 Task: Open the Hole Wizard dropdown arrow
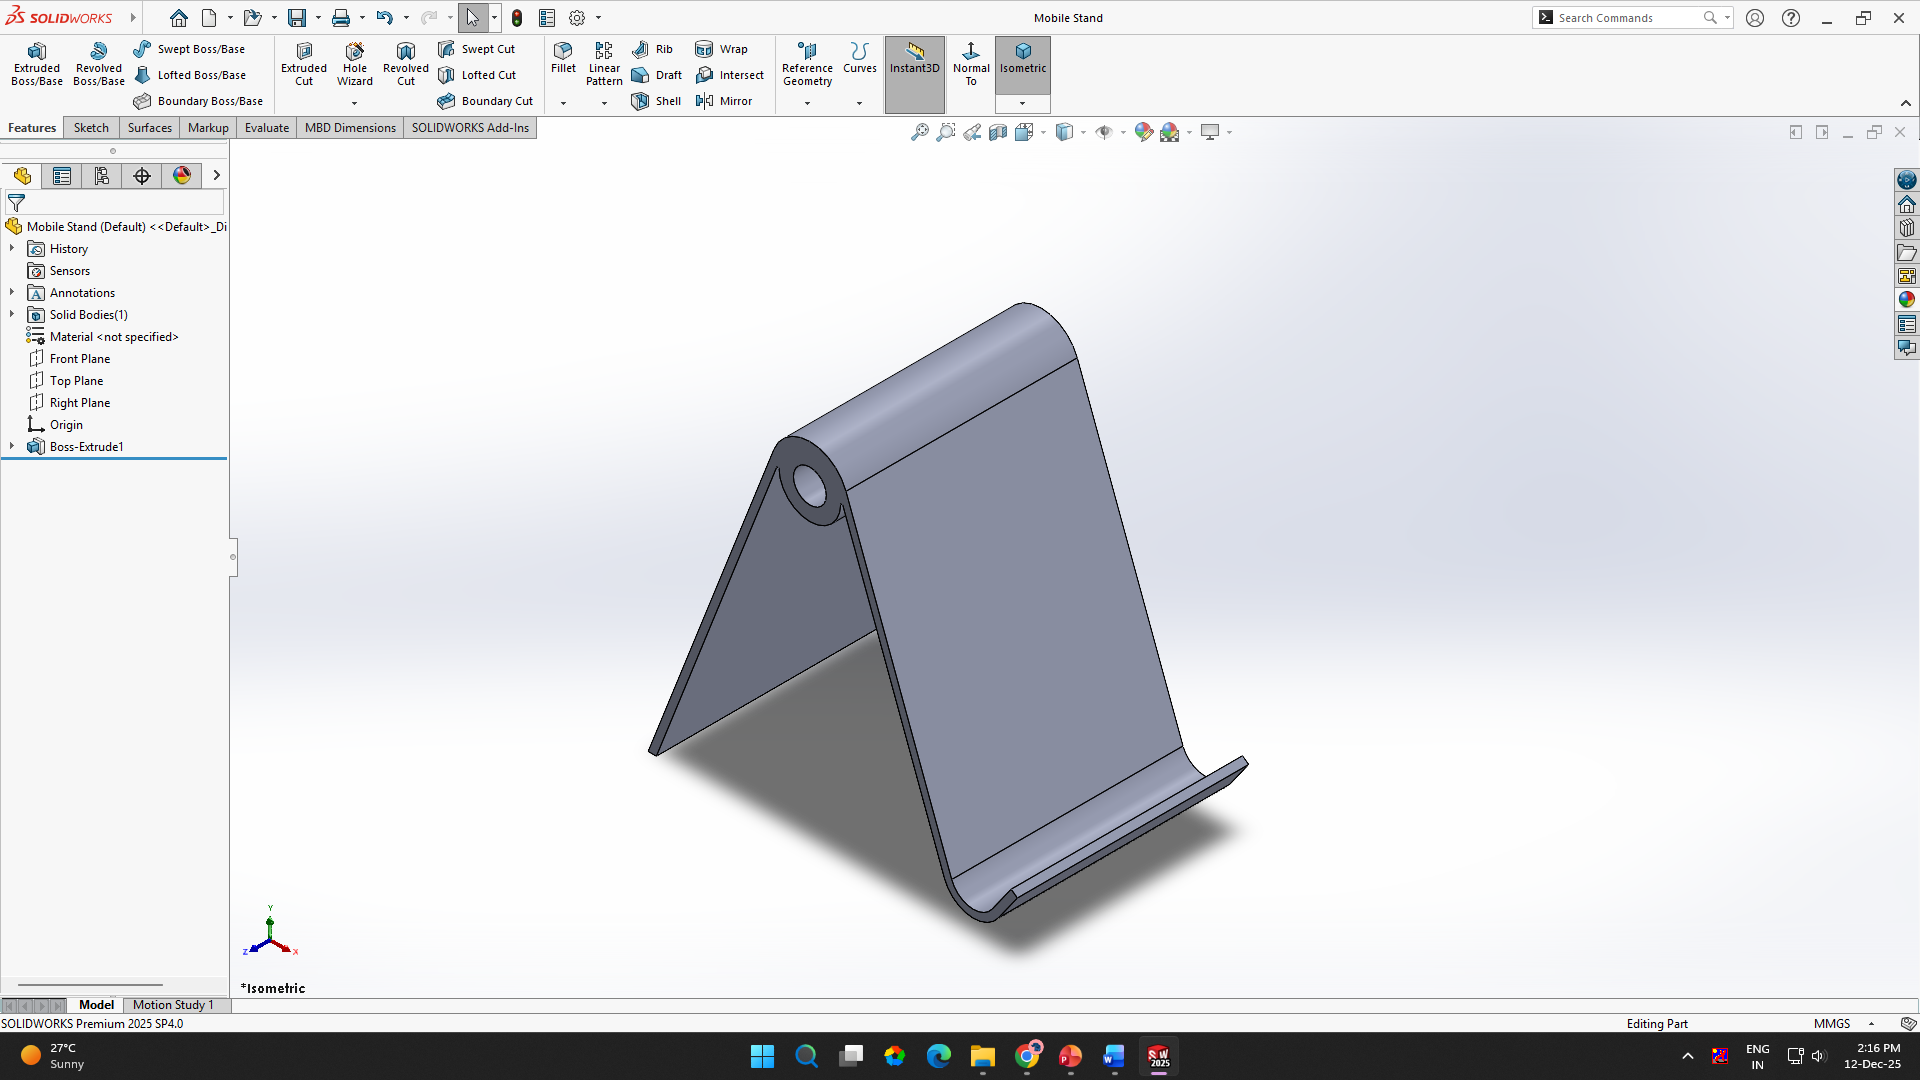coord(354,103)
